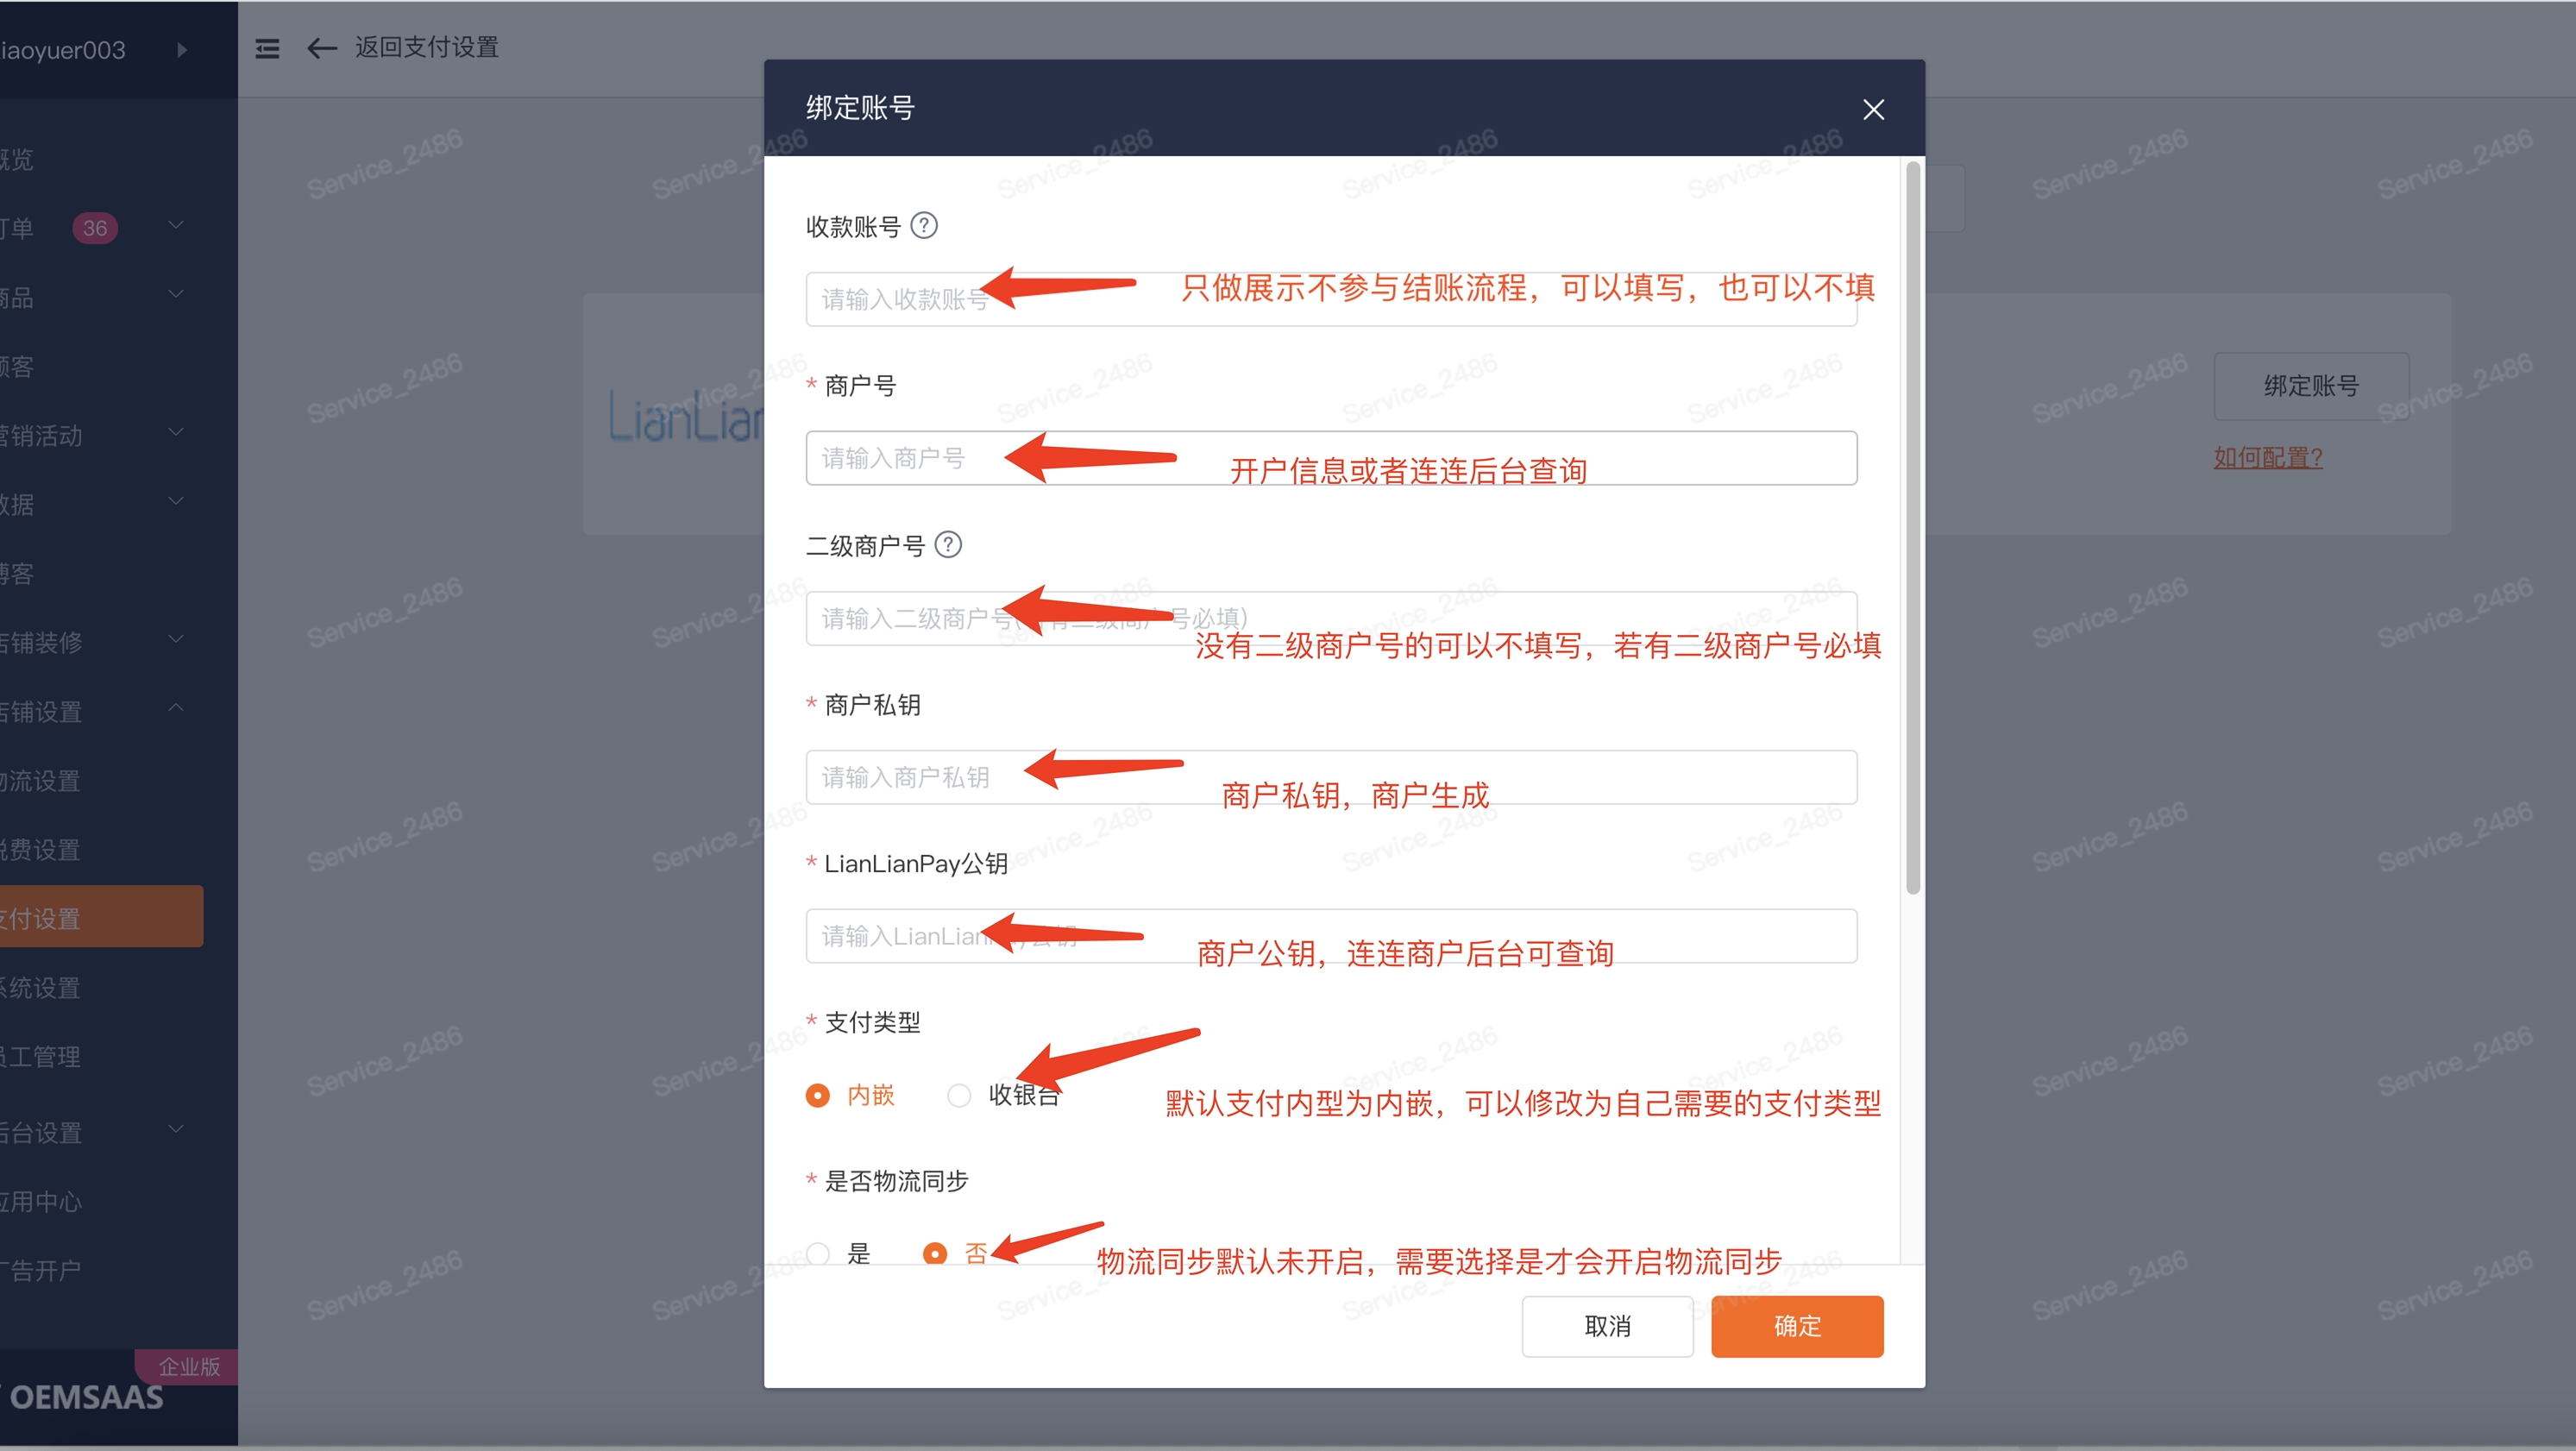
Task: Click the 如何配置? help link
Action: tap(2267, 458)
